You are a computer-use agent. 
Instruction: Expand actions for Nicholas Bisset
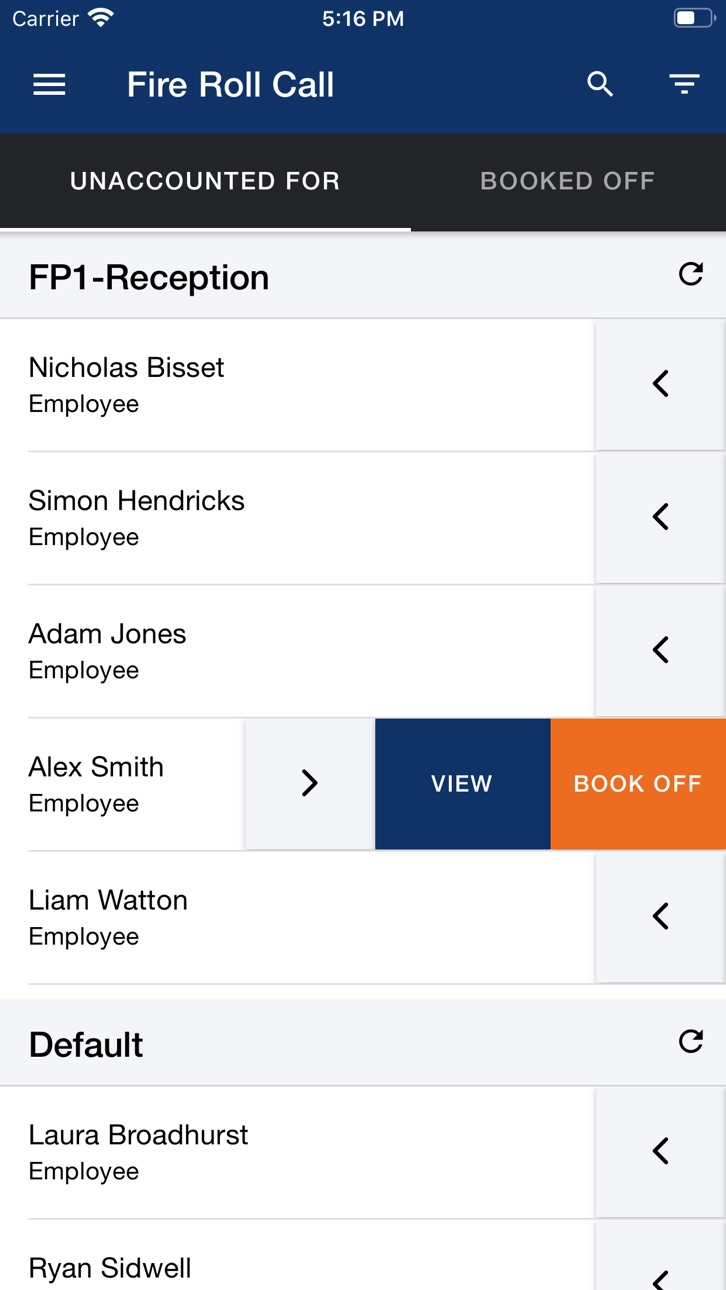coord(660,384)
